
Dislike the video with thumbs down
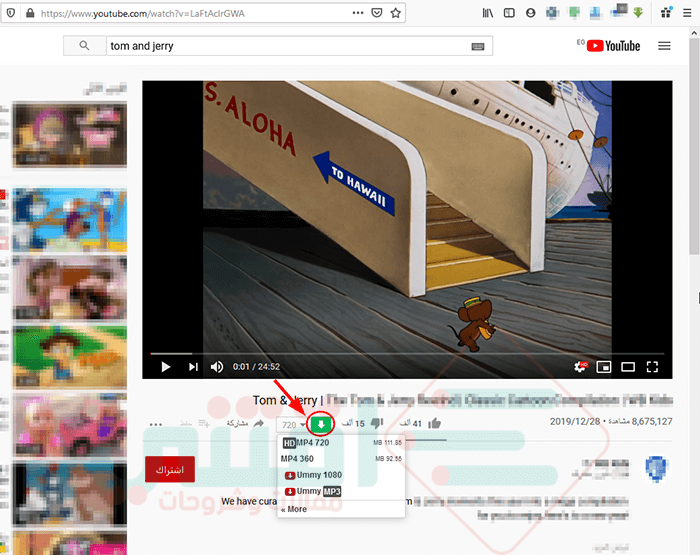pyautogui.click(x=377, y=423)
